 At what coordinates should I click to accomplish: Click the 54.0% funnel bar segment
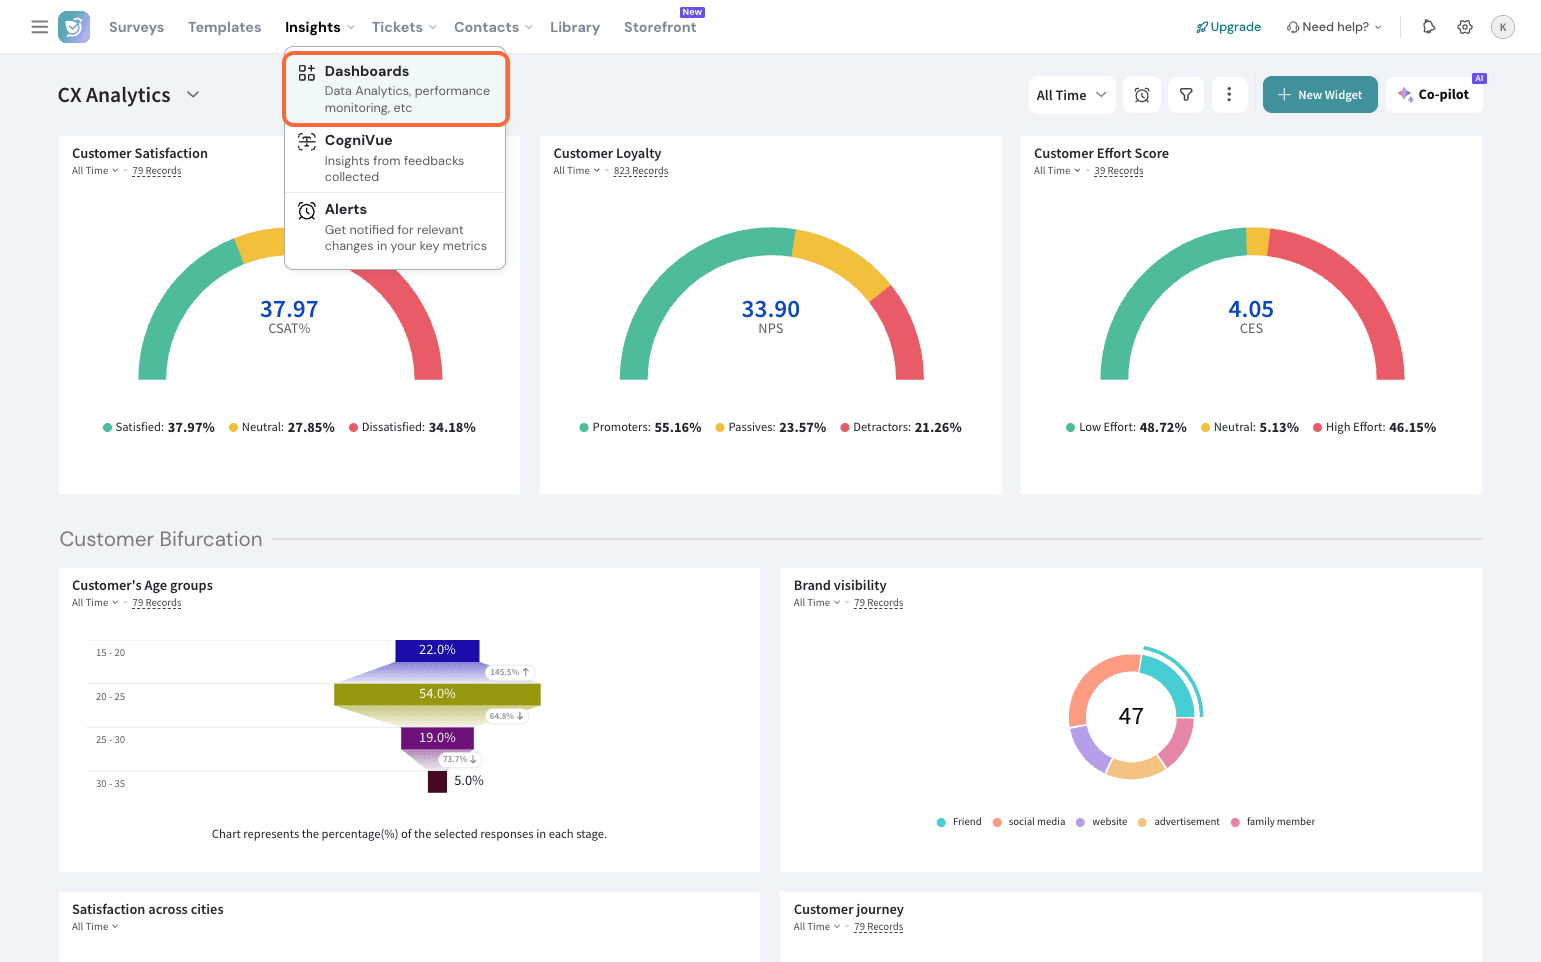(x=437, y=694)
